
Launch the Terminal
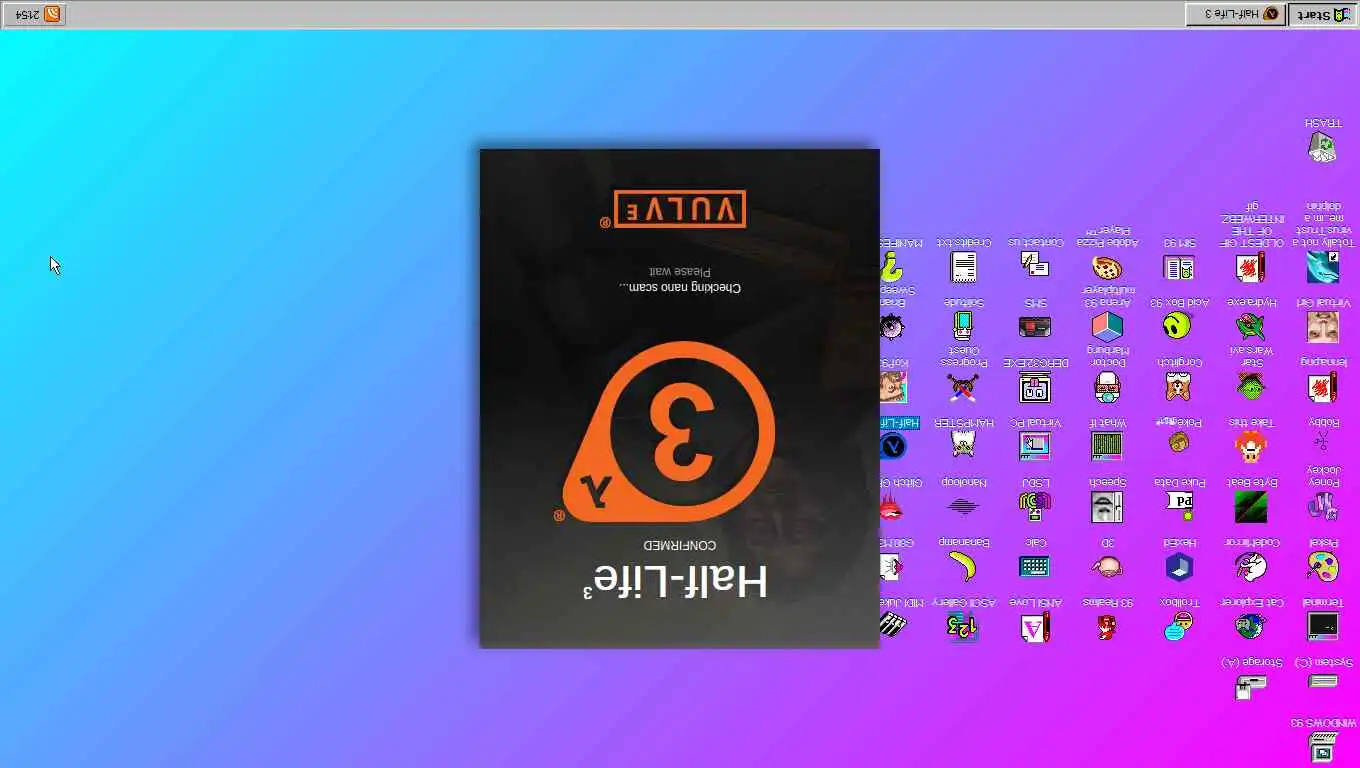pos(1322,626)
